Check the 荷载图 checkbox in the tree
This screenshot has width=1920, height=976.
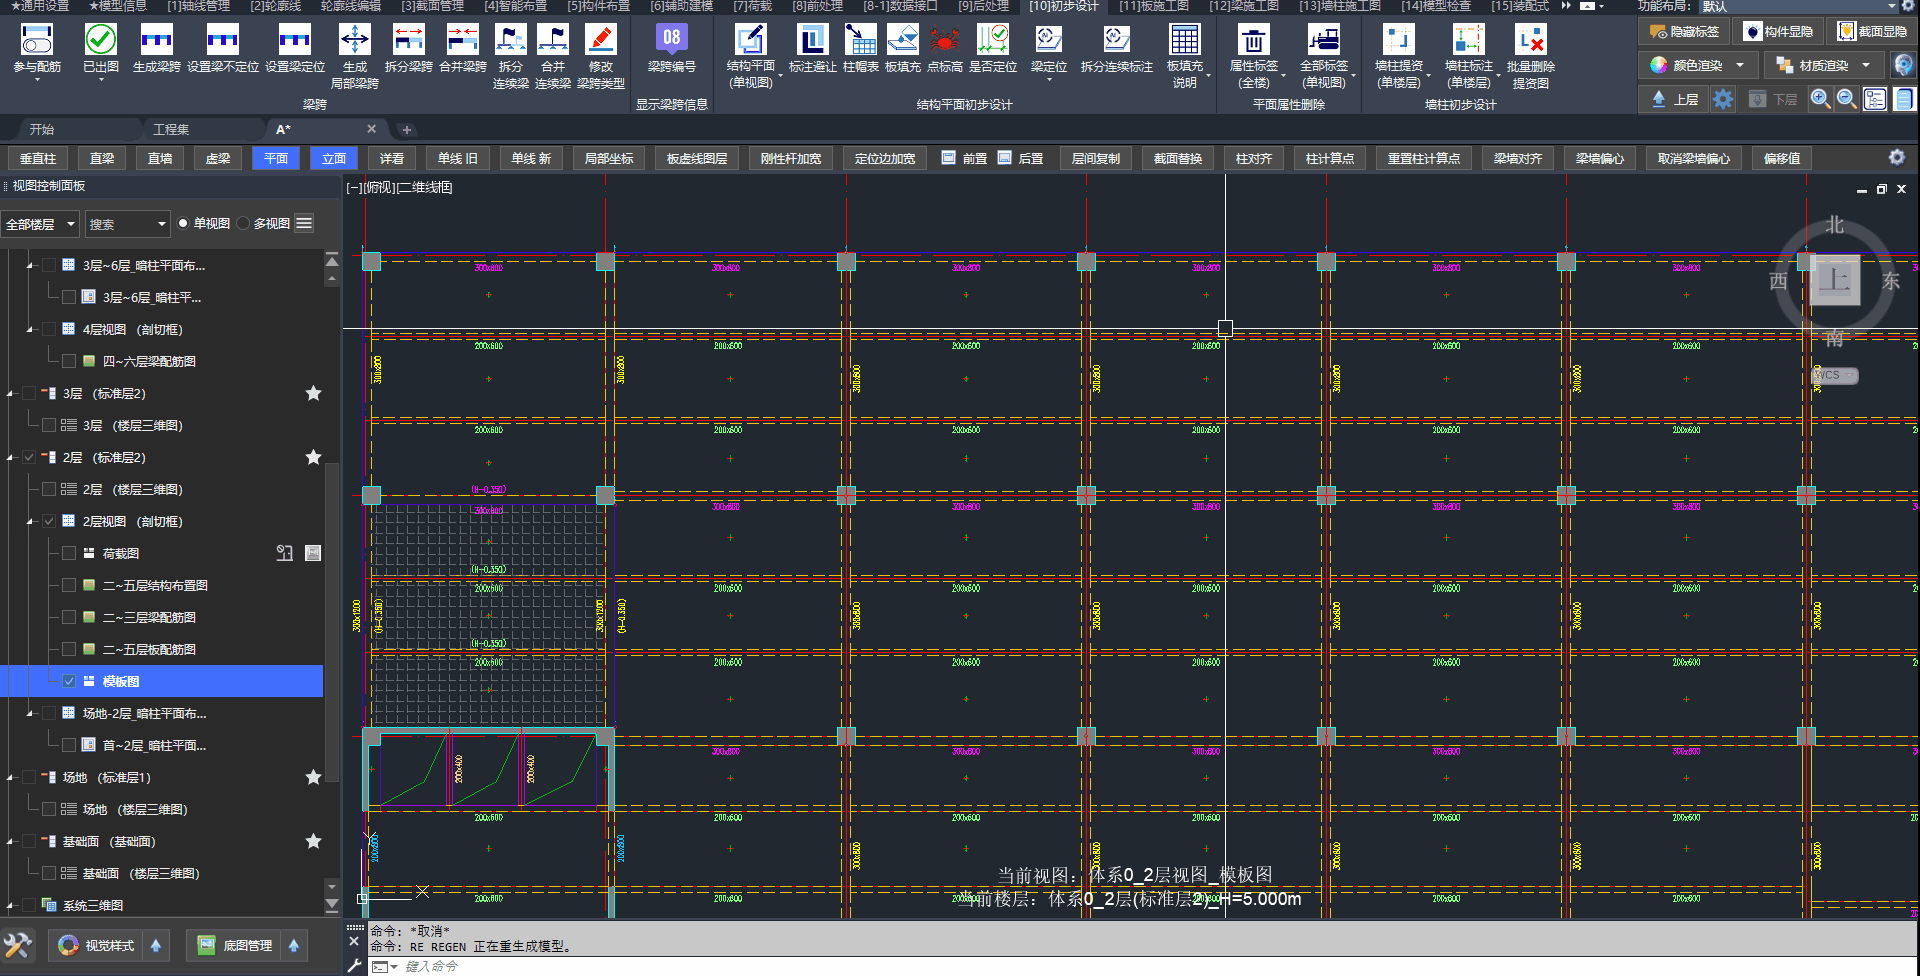coord(69,553)
